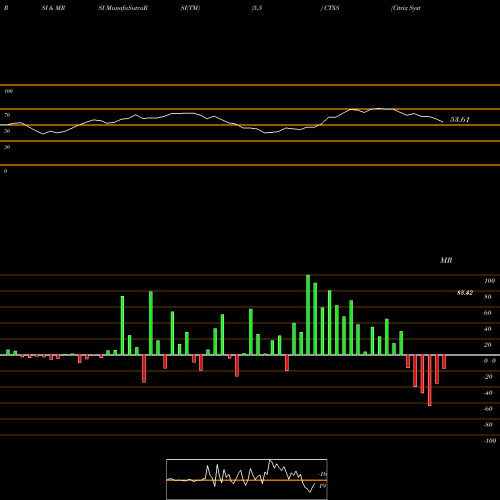
Task: Click the 19 value in mini chart
Action: pos(322,486)
